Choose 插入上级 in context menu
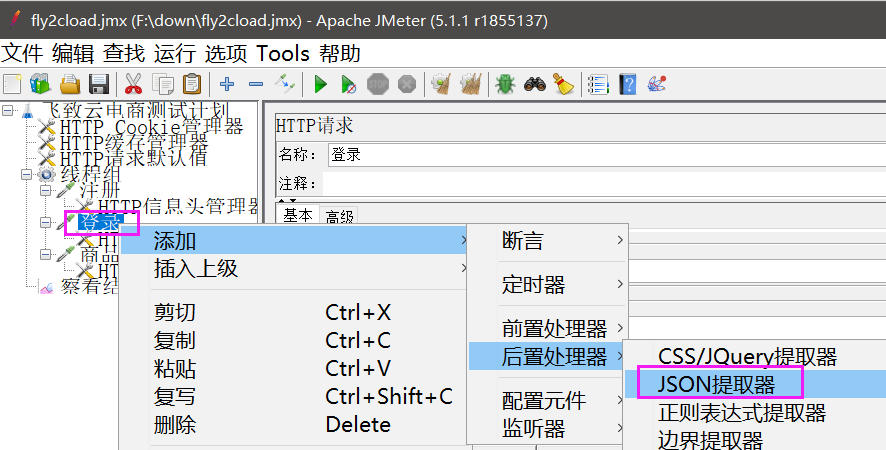 294,268
